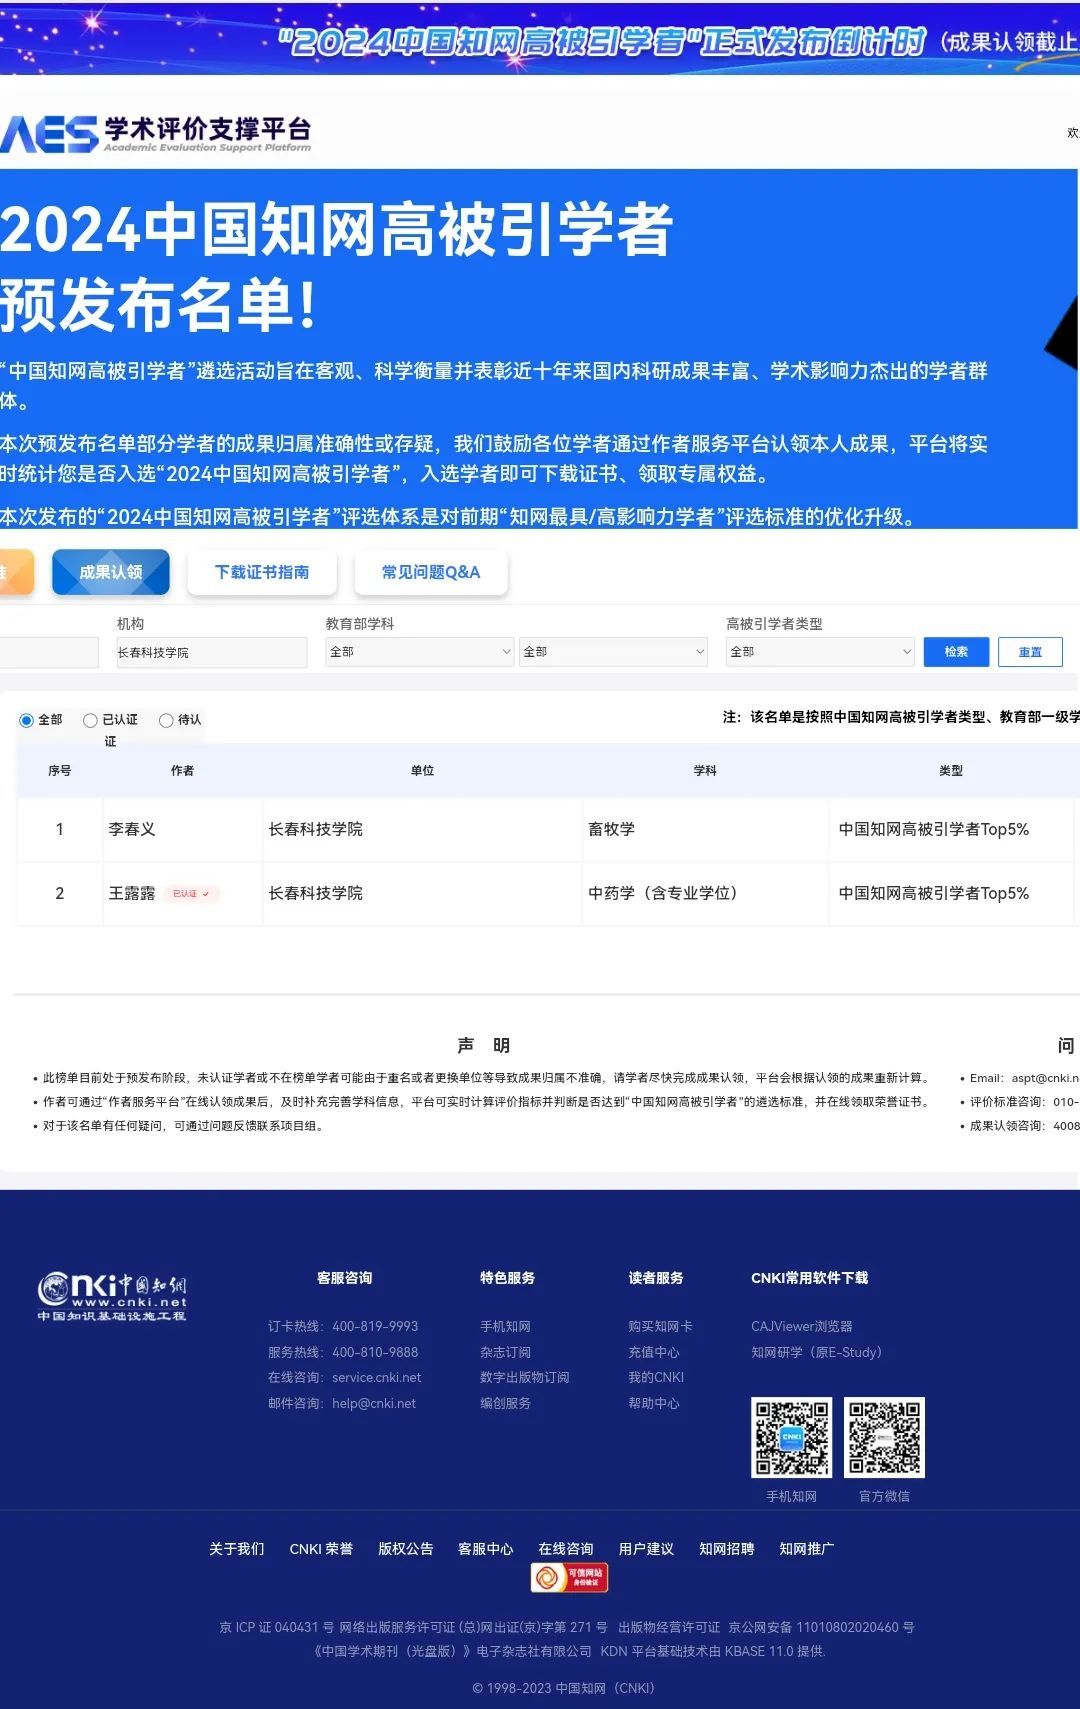Open the 常见问题Q&A tab
Viewport: 1080px width, 1709px height.
pyautogui.click(x=431, y=572)
